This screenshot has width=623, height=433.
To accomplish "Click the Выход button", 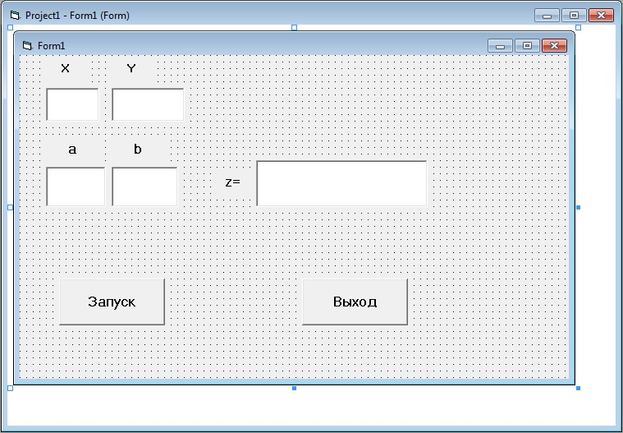I will 355,302.
